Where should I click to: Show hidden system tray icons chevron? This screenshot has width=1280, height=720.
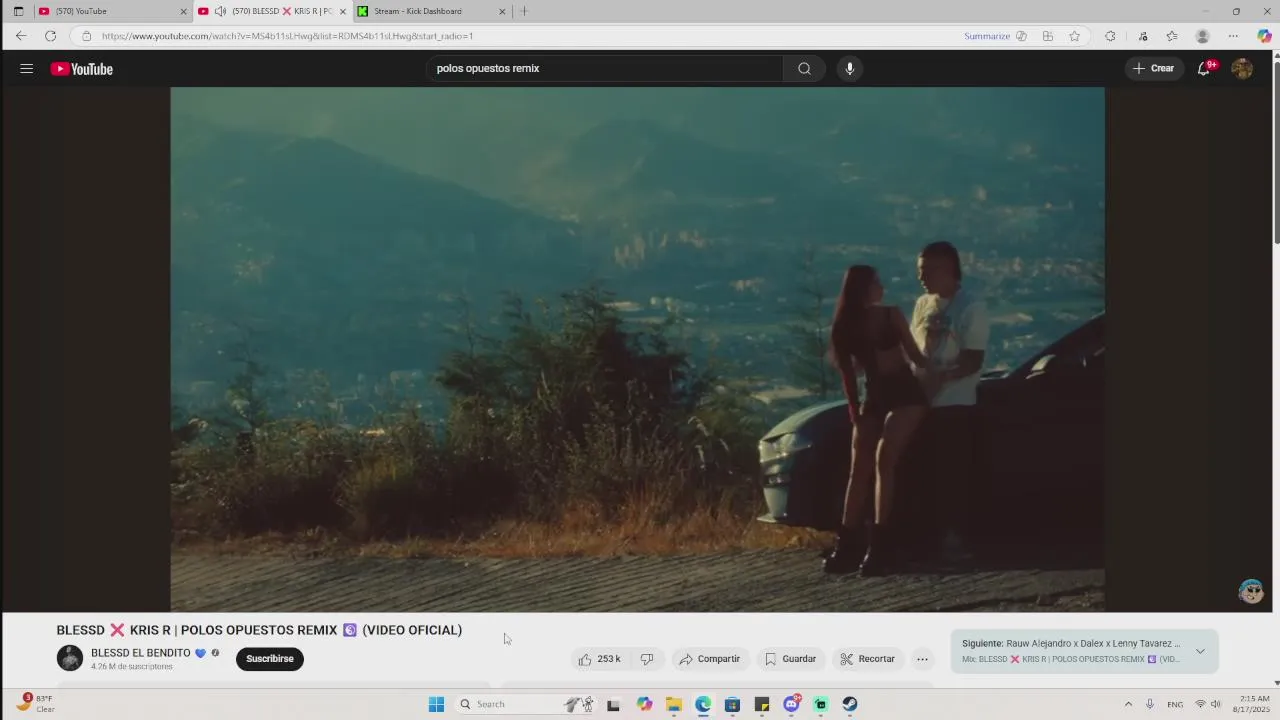pos(1128,704)
